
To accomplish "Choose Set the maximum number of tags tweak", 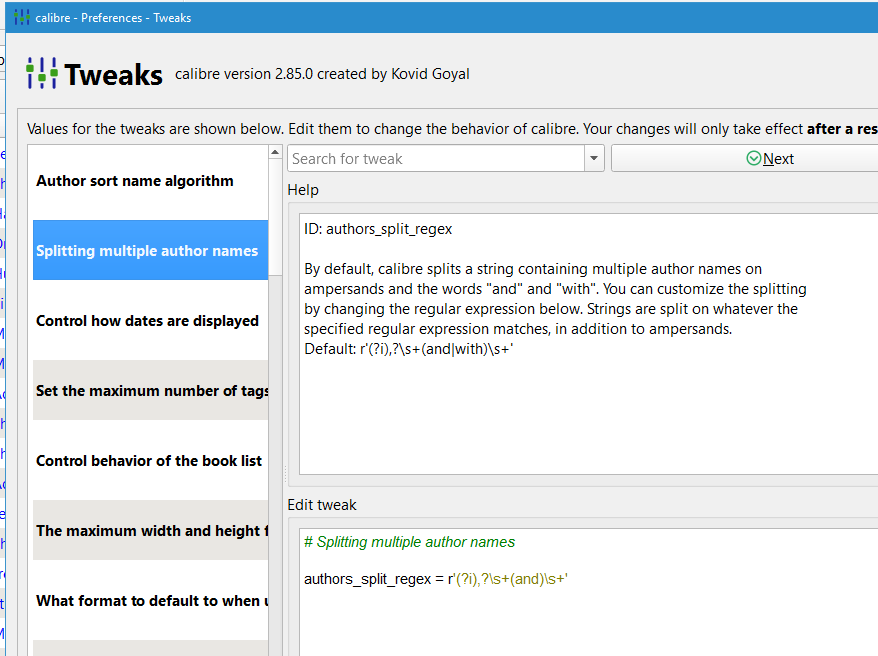I will coord(150,391).
